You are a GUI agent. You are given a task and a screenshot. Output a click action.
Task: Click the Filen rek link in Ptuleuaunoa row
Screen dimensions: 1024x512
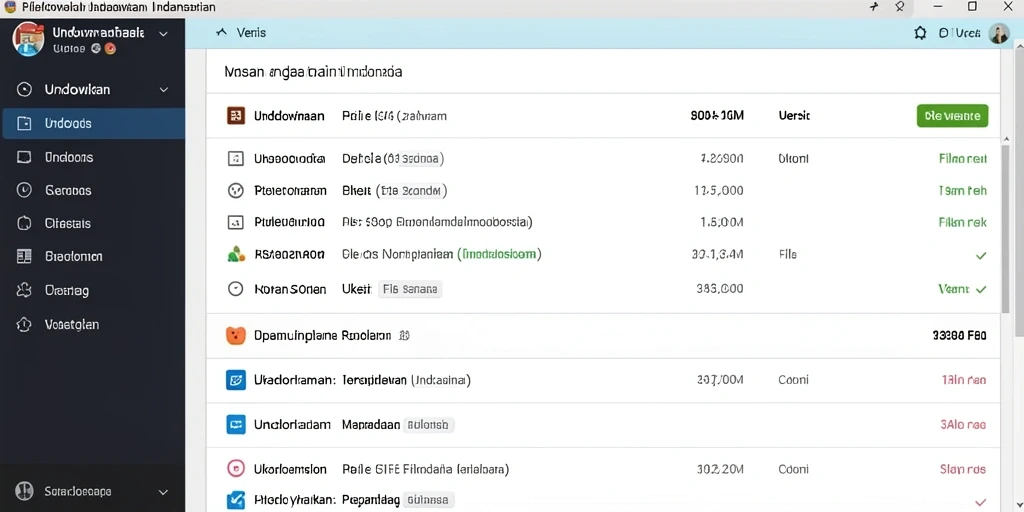[963, 223]
